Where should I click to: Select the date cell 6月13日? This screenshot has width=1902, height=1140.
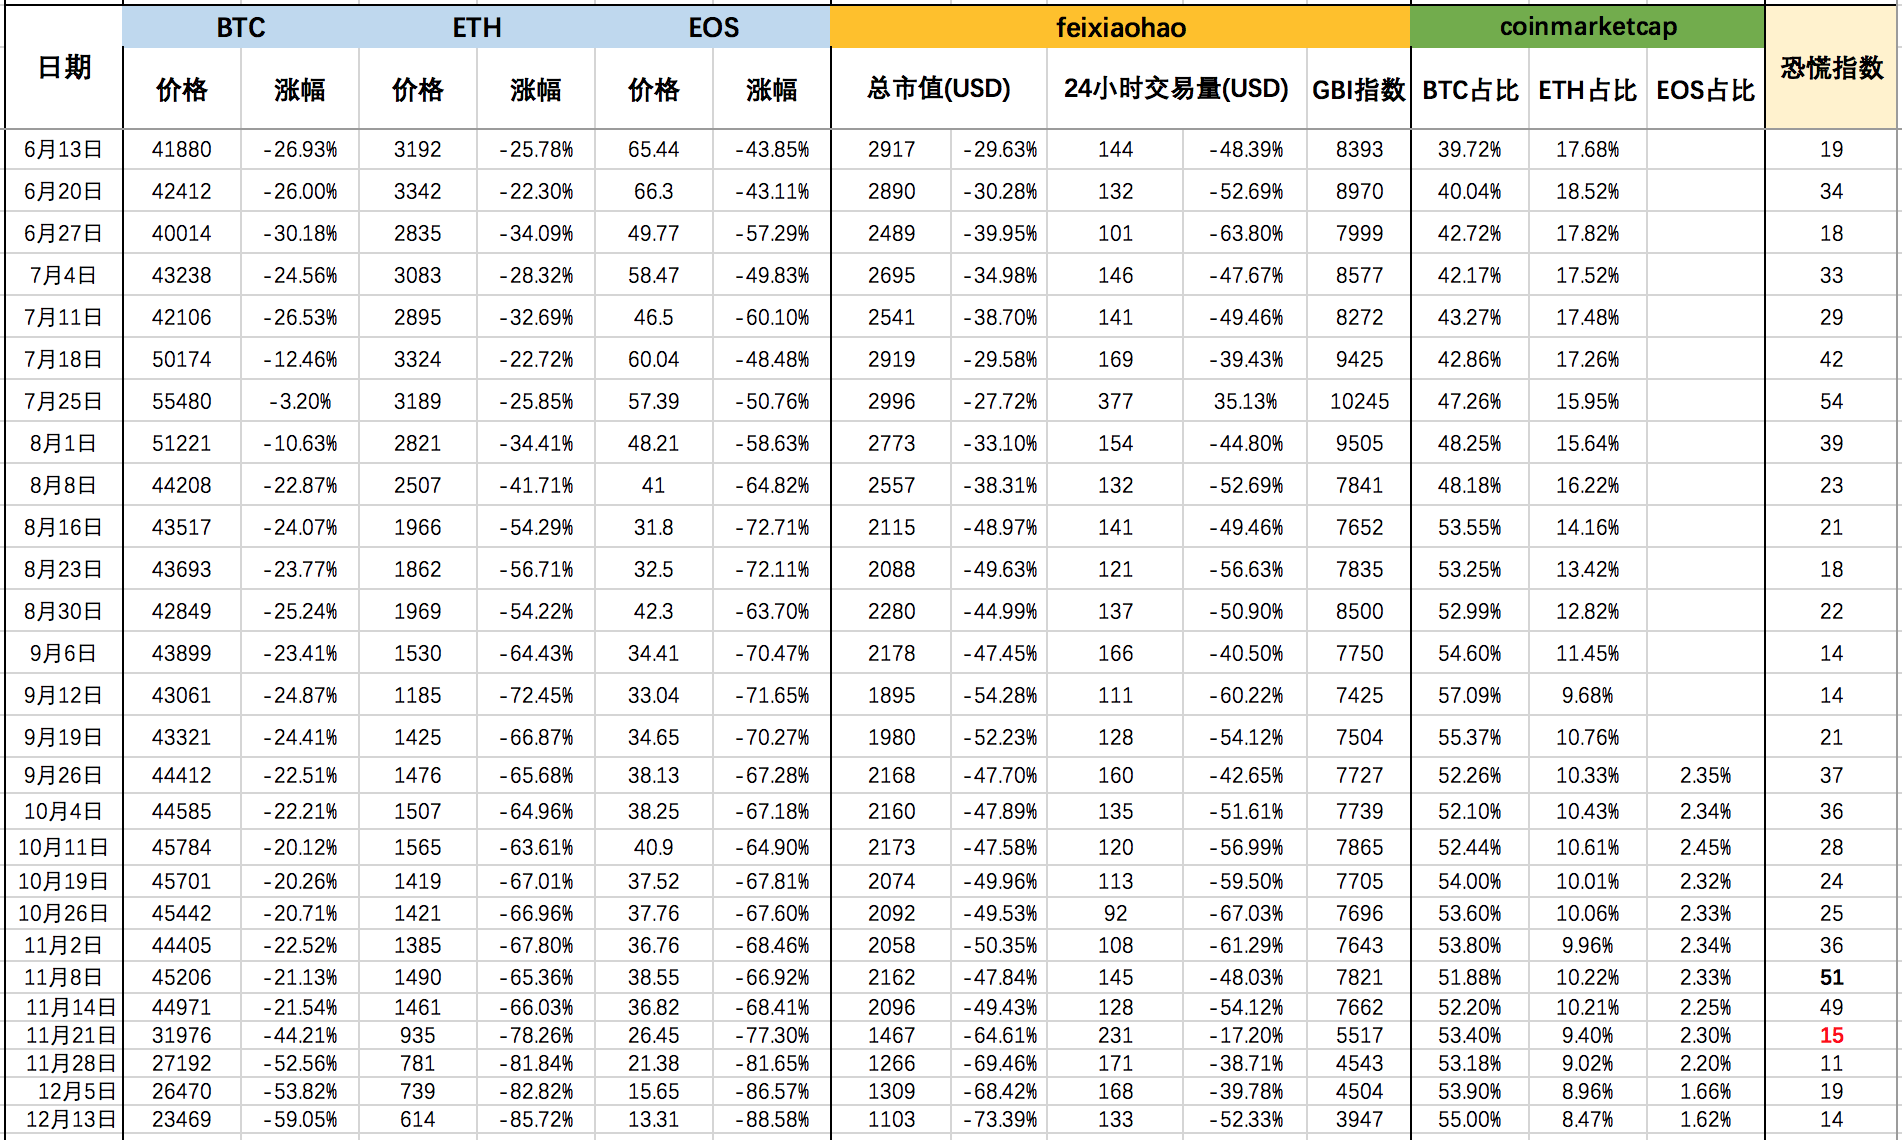pyautogui.click(x=64, y=149)
